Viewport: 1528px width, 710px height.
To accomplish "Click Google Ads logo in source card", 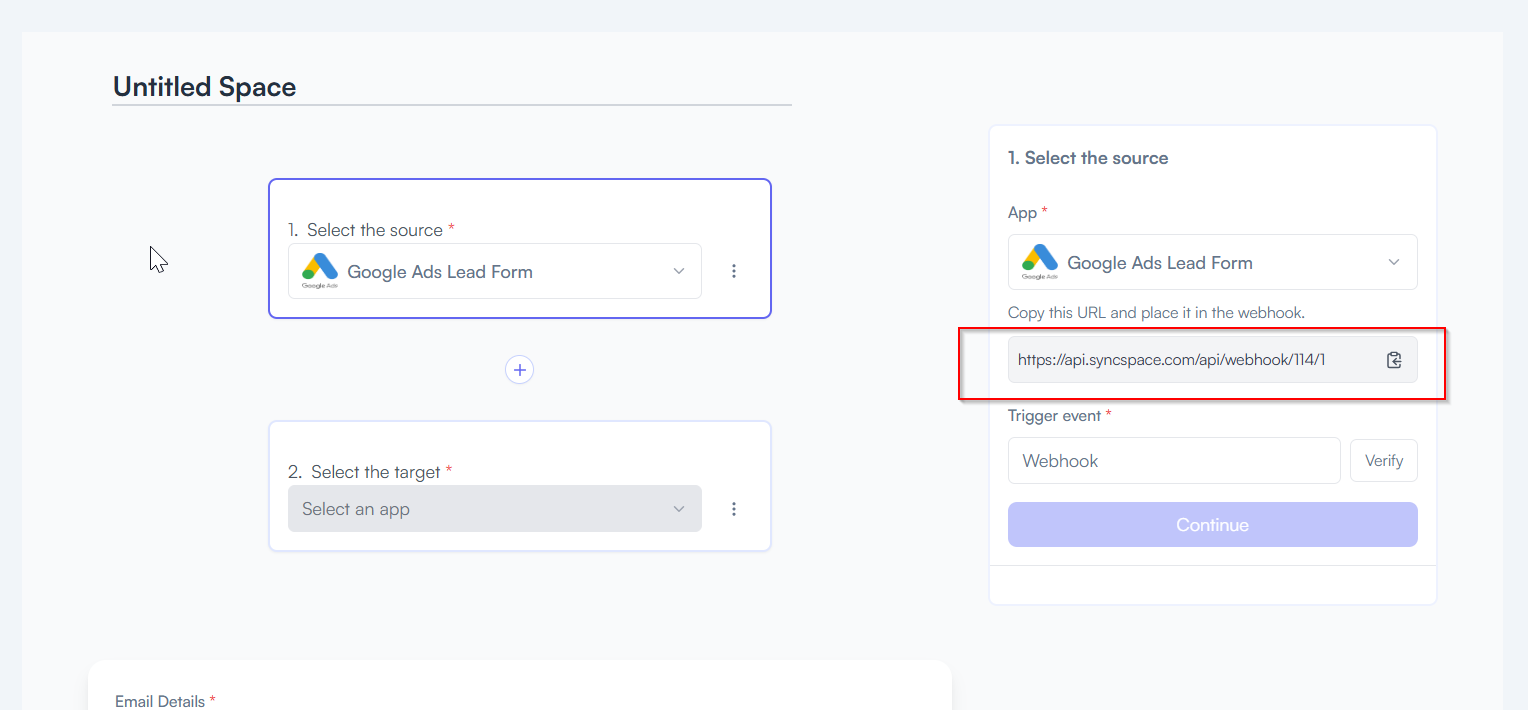I will pos(320,270).
